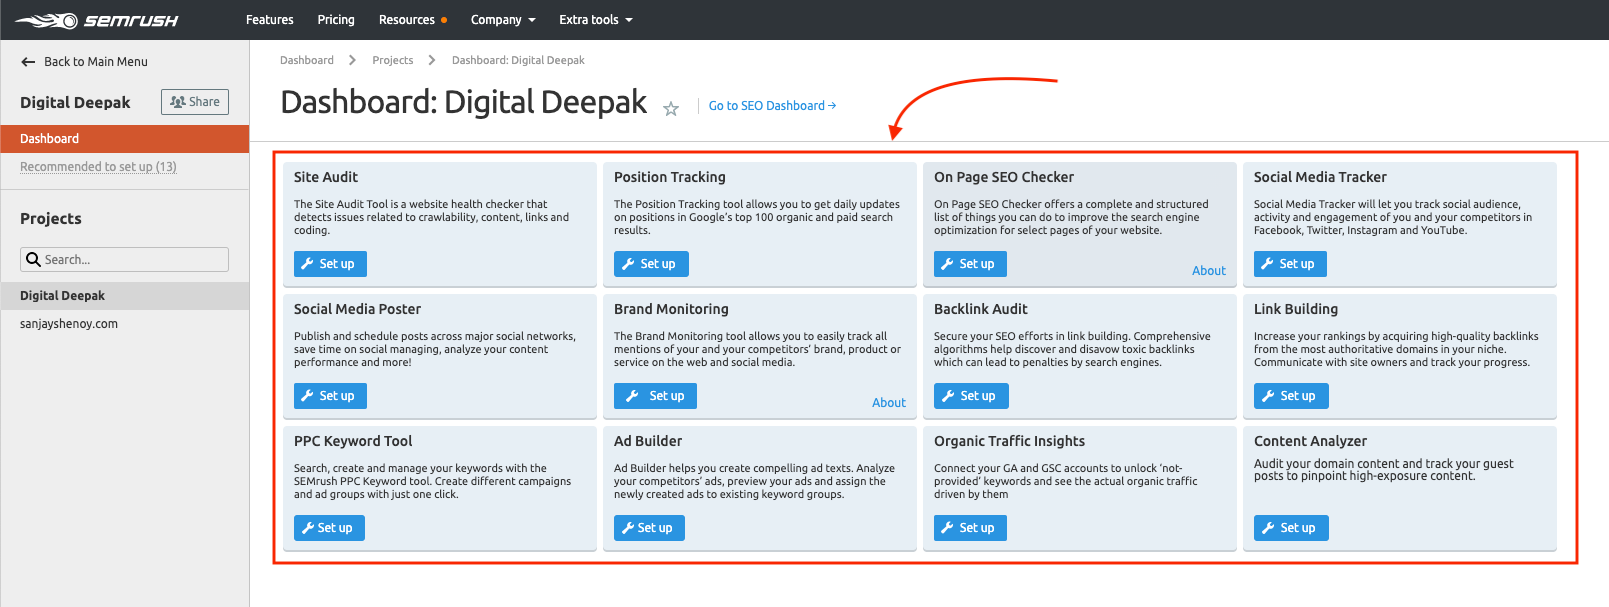The image size is (1609, 607).
Task: Click the Content Analyzer card title
Action: (x=1310, y=441)
